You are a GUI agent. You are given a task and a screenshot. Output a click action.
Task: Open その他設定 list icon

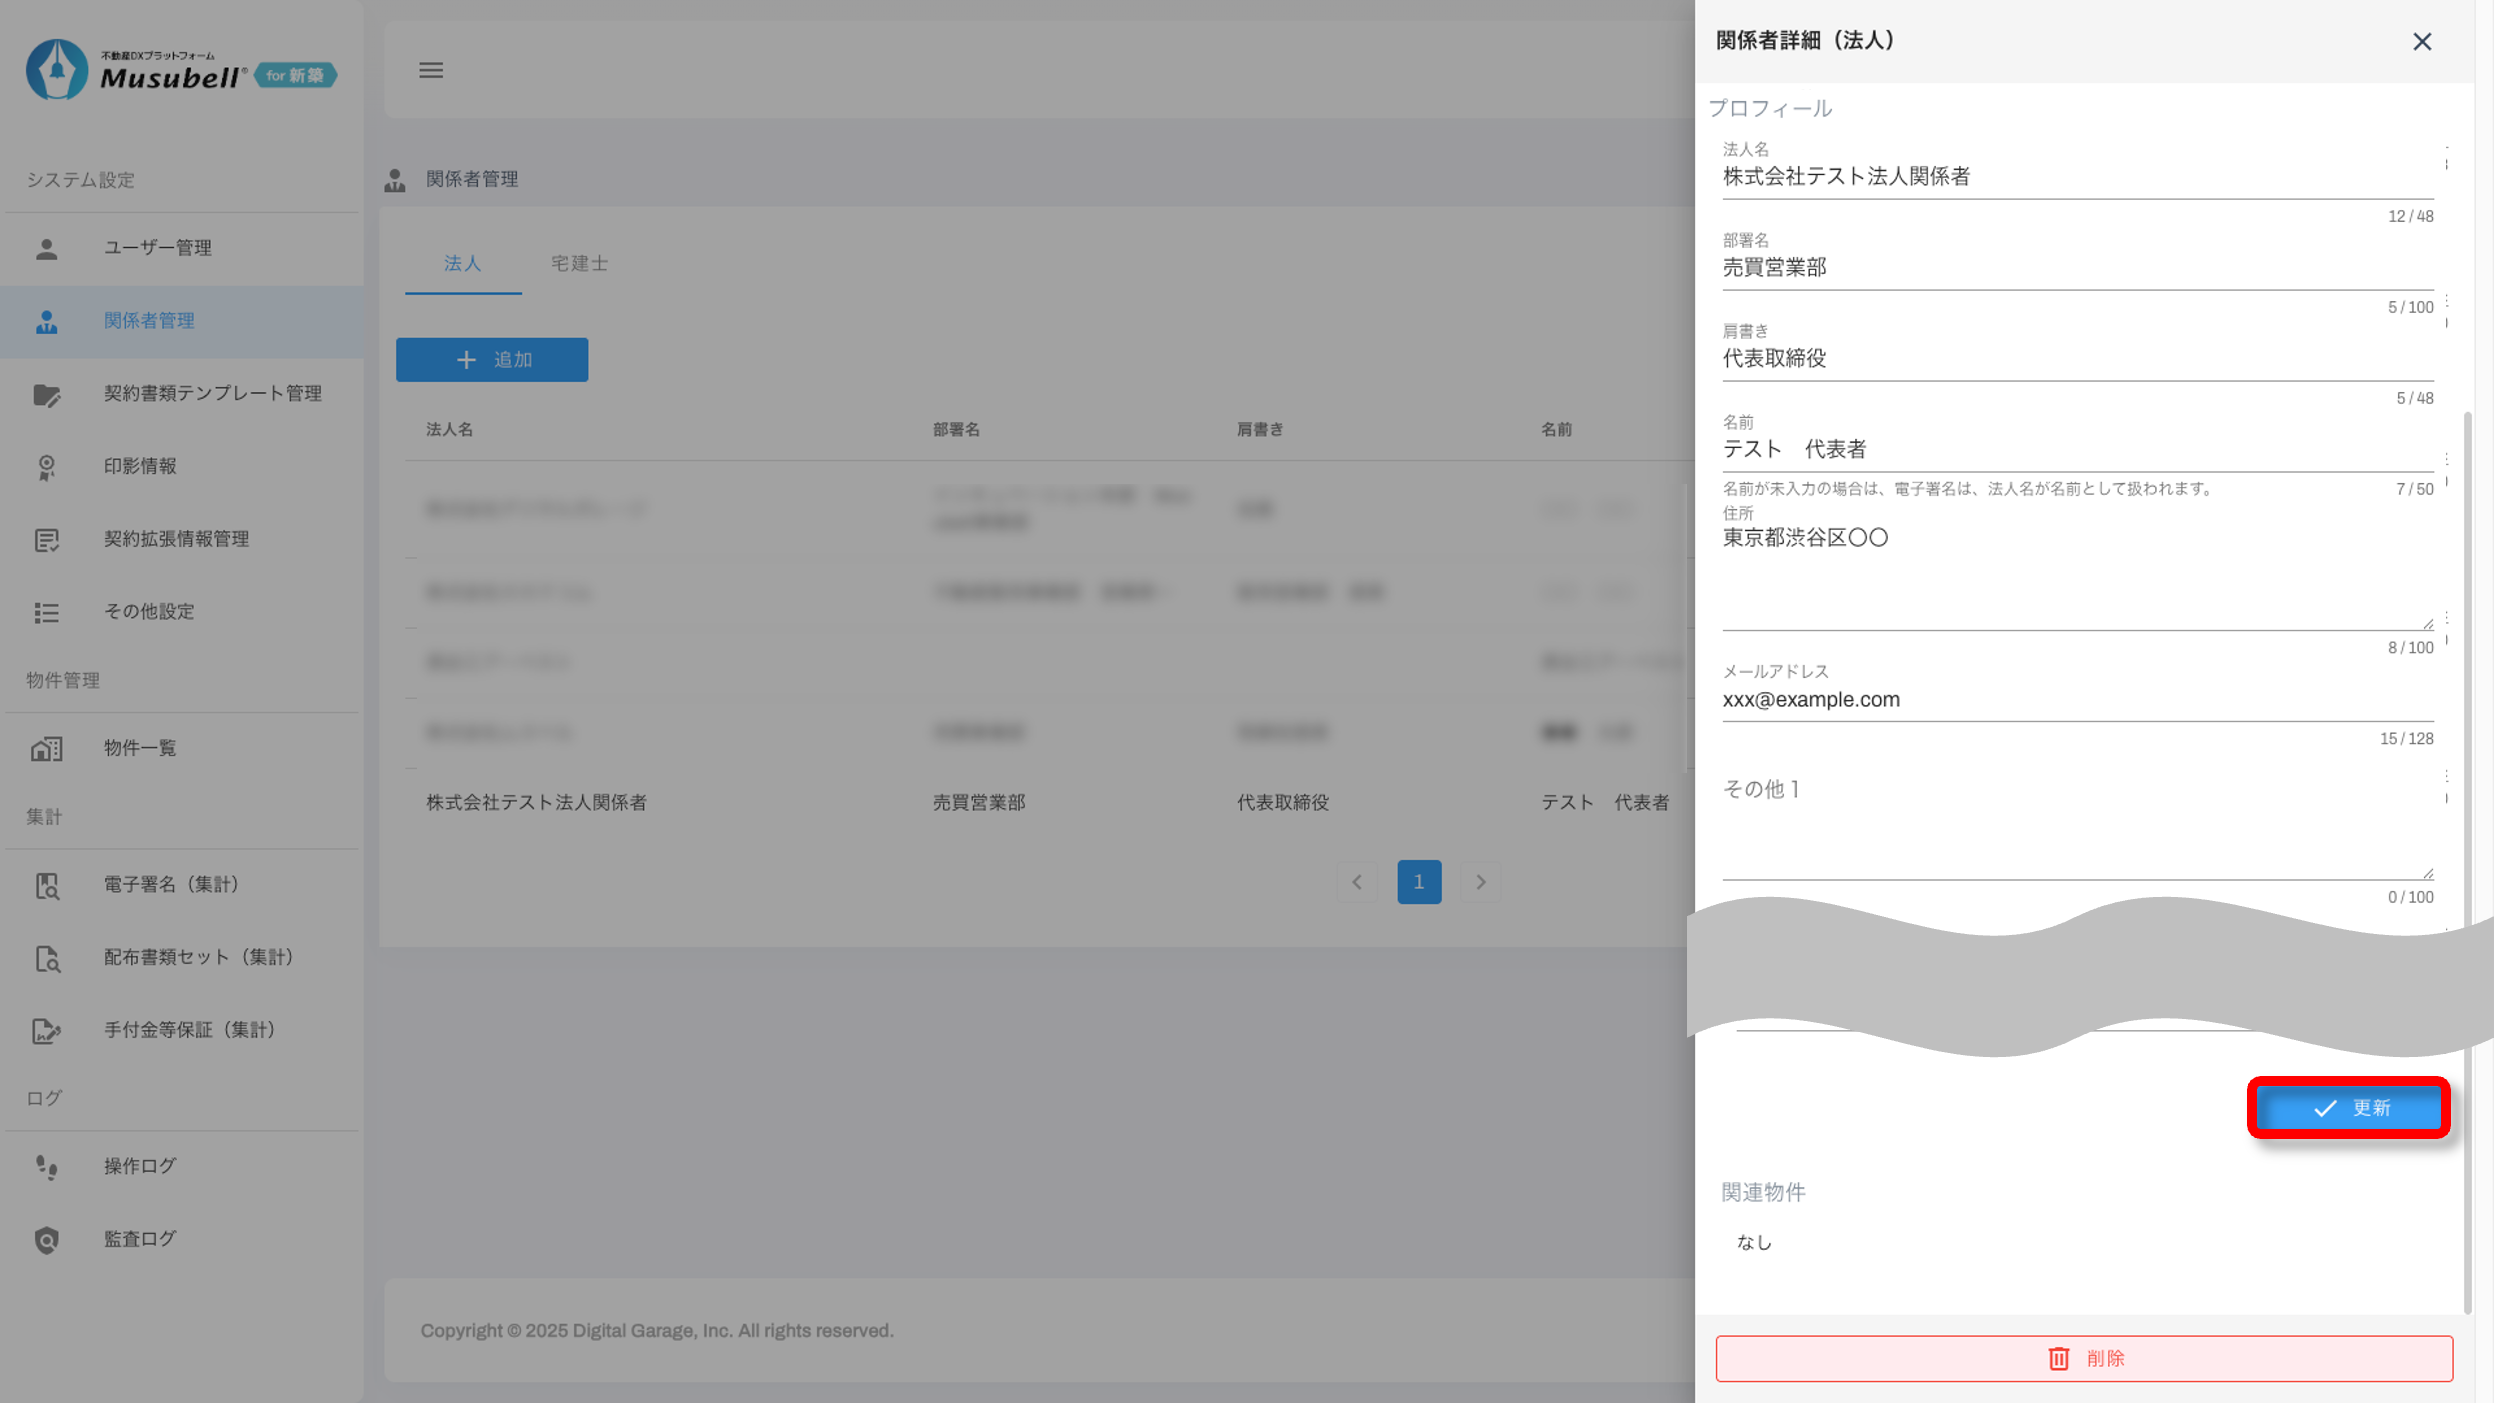[x=47, y=612]
